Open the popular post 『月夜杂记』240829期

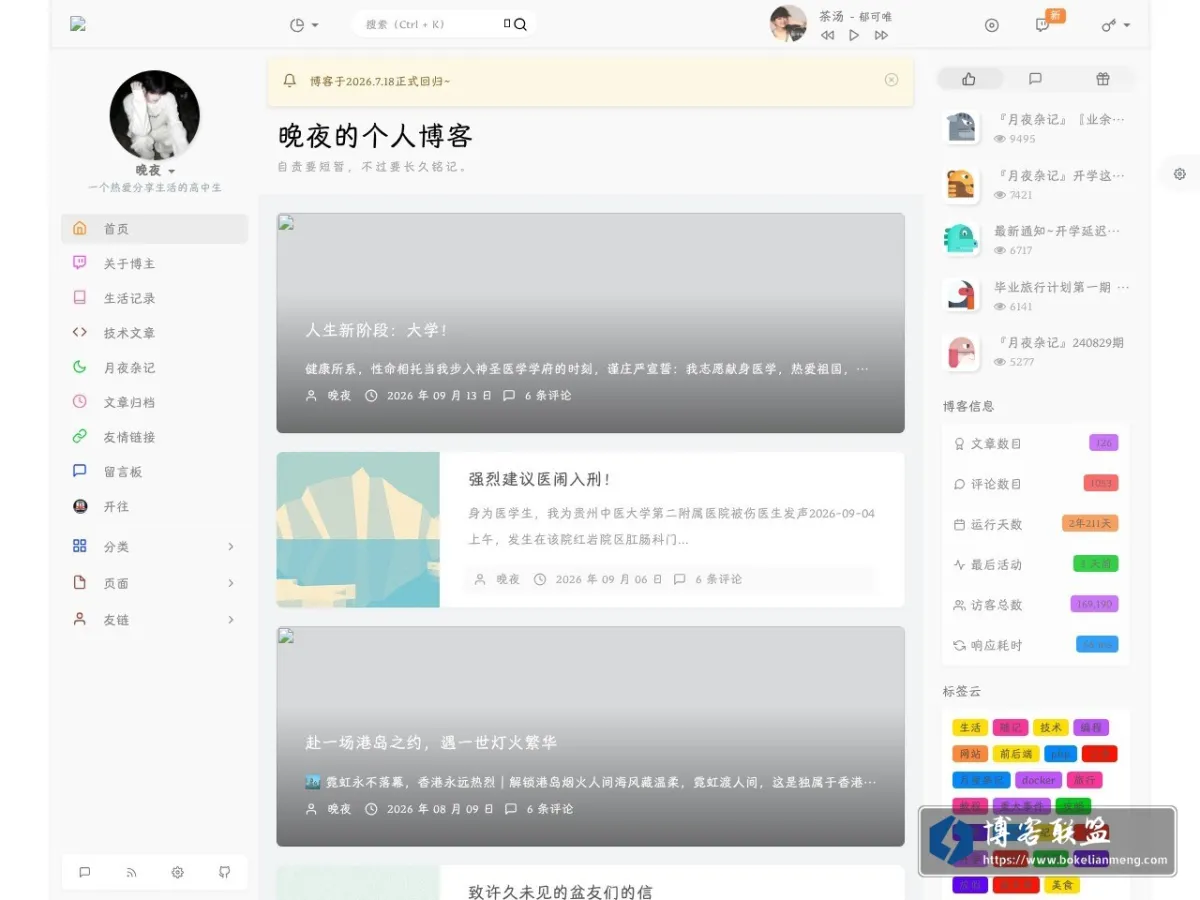point(1059,343)
